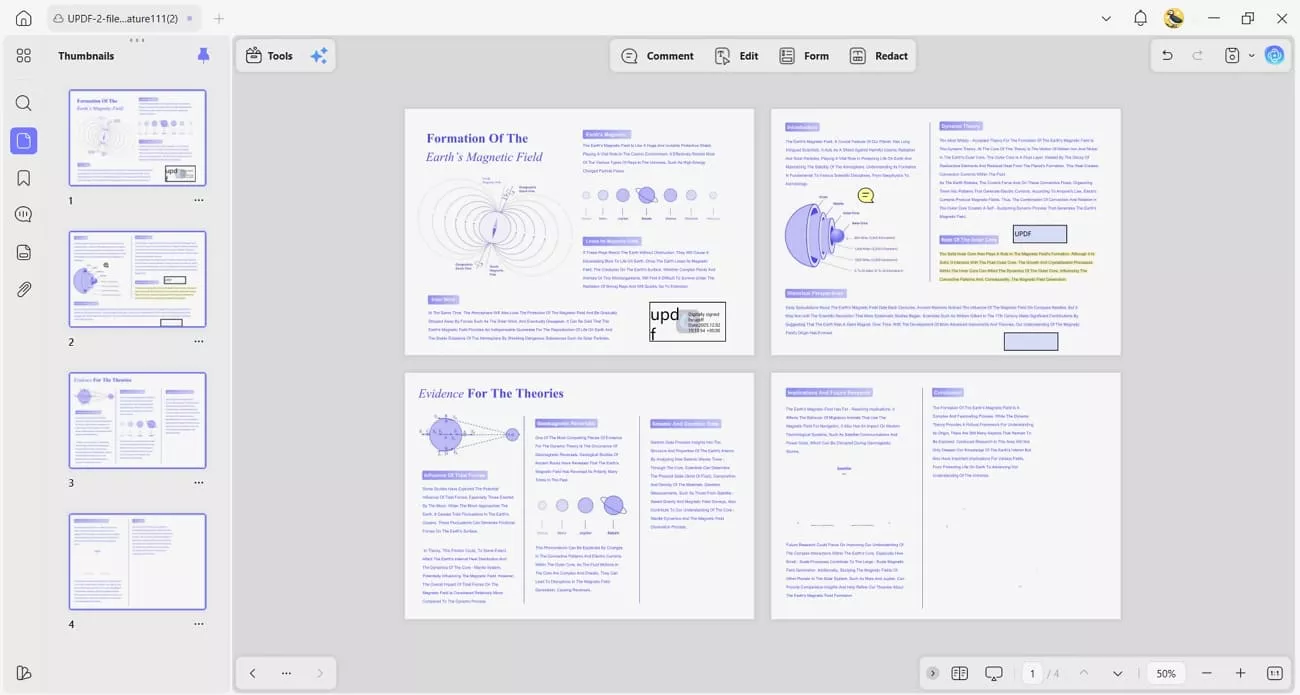
Task: Toggle the pin on the Thumbnails panel
Action: (x=203, y=55)
